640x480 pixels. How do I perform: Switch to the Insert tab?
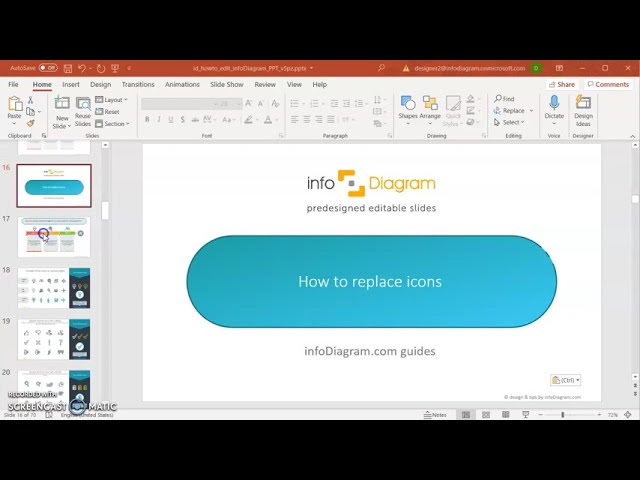coord(71,84)
